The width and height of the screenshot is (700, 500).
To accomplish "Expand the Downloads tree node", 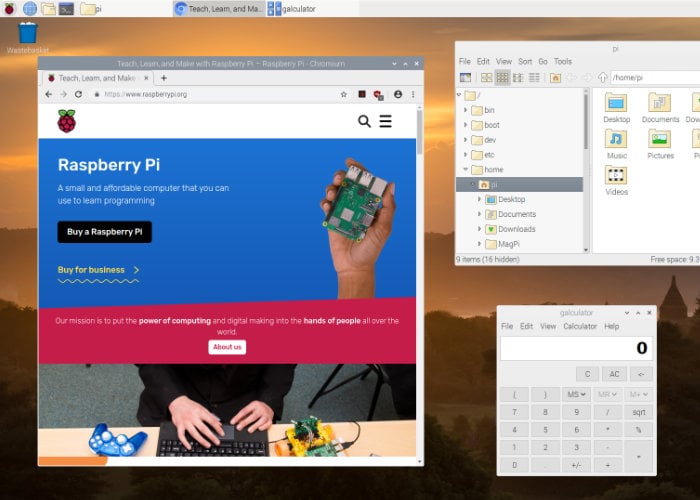I will [479, 229].
